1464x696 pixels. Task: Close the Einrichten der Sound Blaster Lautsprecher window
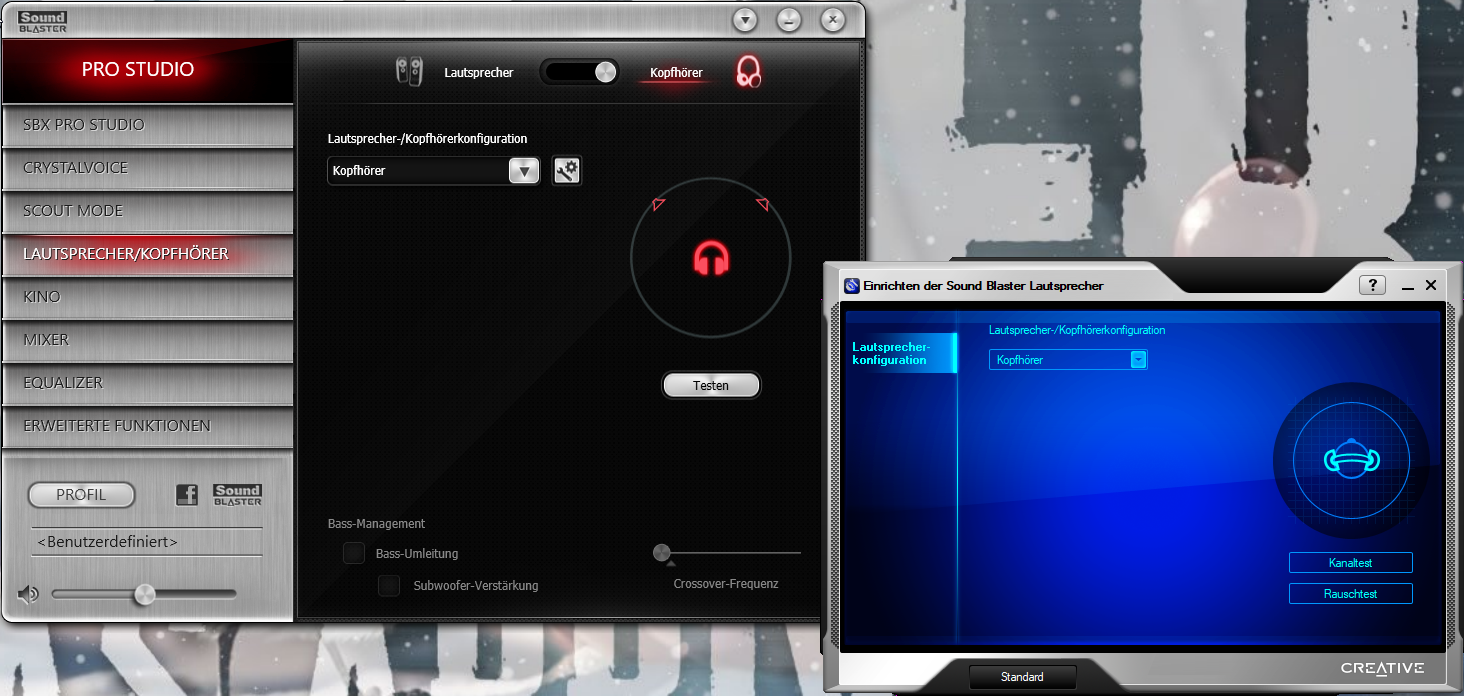[x=1431, y=285]
